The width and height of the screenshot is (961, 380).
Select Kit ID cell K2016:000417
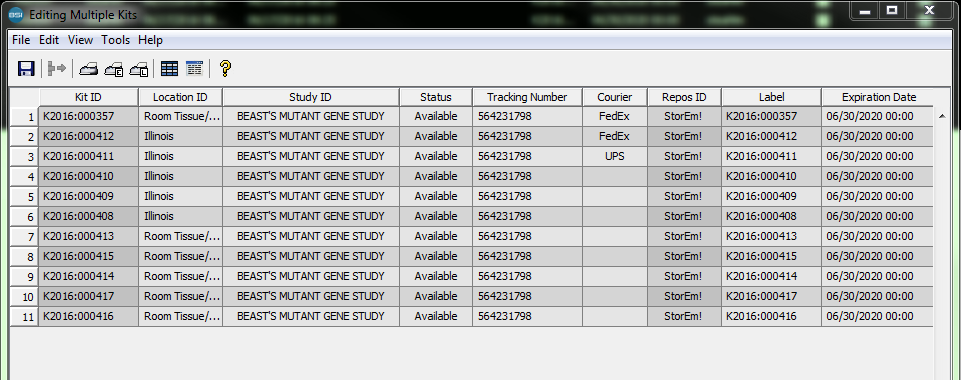point(88,296)
